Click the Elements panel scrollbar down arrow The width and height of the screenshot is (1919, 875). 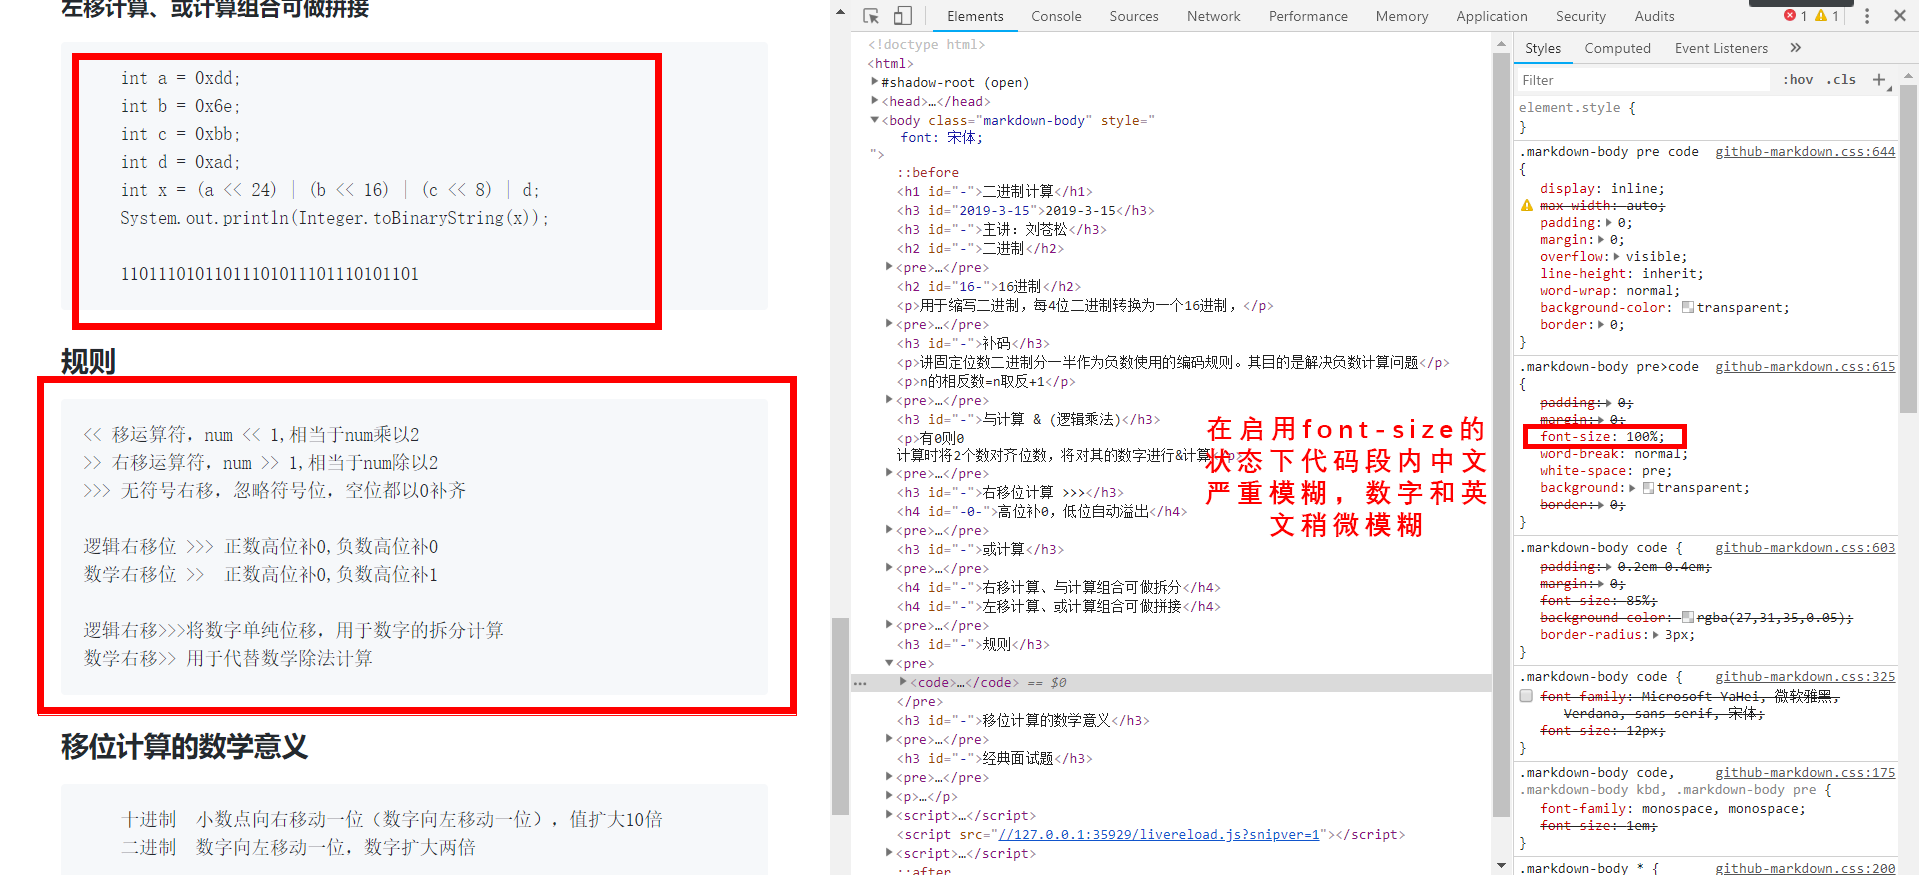(x=1501, y=865)
